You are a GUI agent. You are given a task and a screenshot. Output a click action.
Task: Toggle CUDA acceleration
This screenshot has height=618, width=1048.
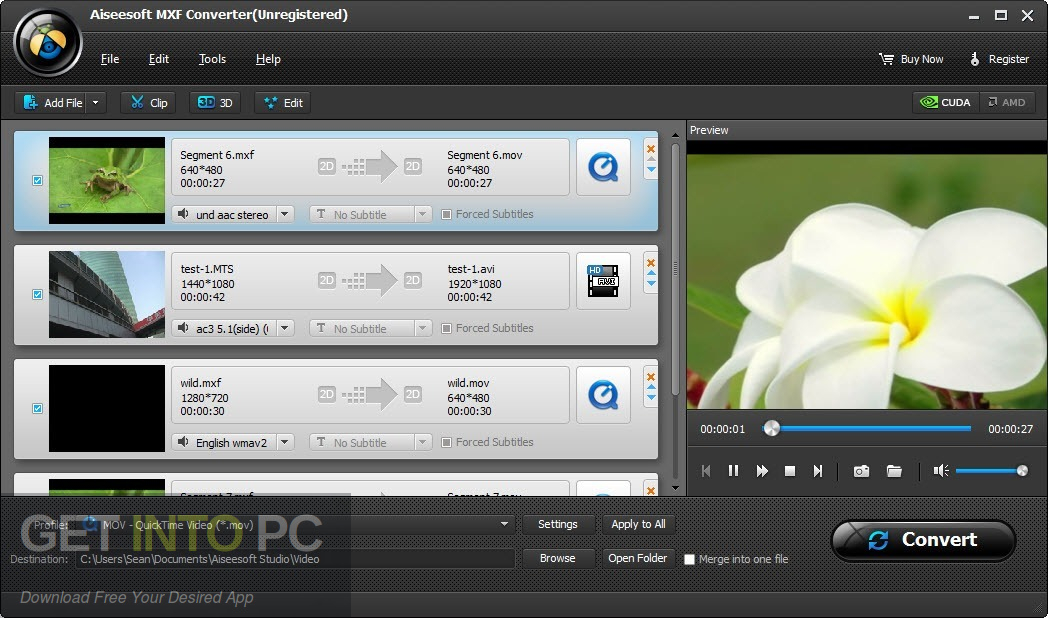click(x=945, y=102)
